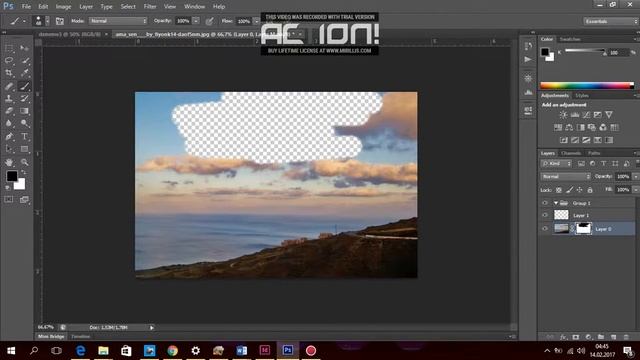Open the Filter menu
This screenshot has width=640, height=360.
click(150, 7)
